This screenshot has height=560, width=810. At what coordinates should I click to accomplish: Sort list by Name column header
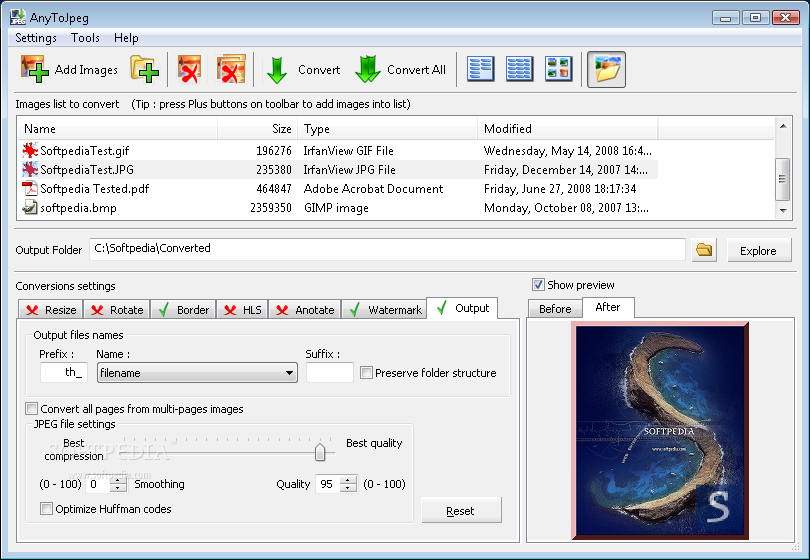[x=118, y=129]
